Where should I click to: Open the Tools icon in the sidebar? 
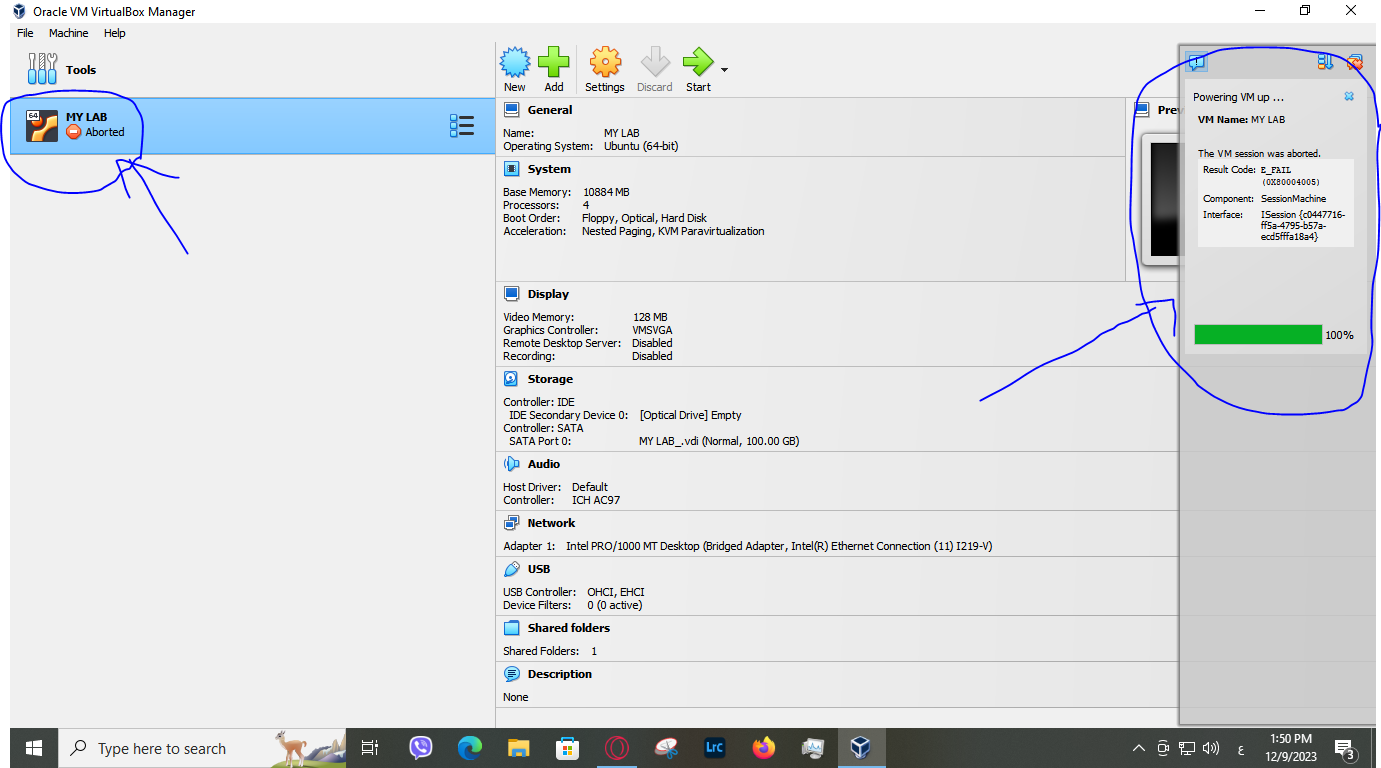(42, 69)
